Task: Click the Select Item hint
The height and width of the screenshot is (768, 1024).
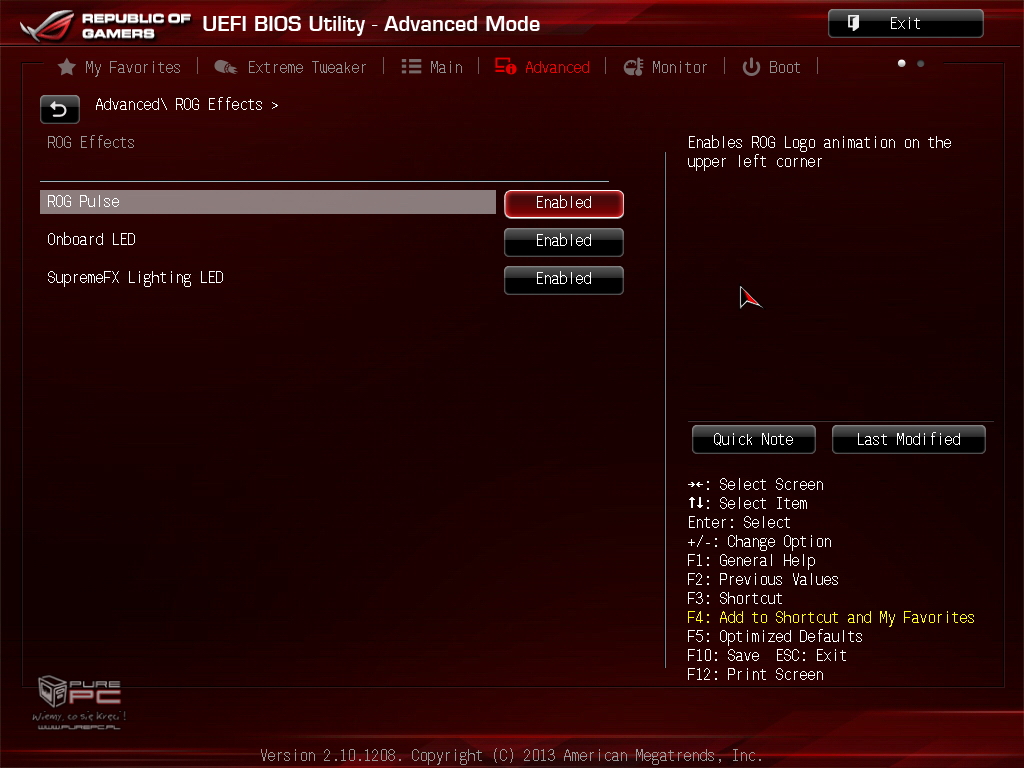Action: (748, 504)
